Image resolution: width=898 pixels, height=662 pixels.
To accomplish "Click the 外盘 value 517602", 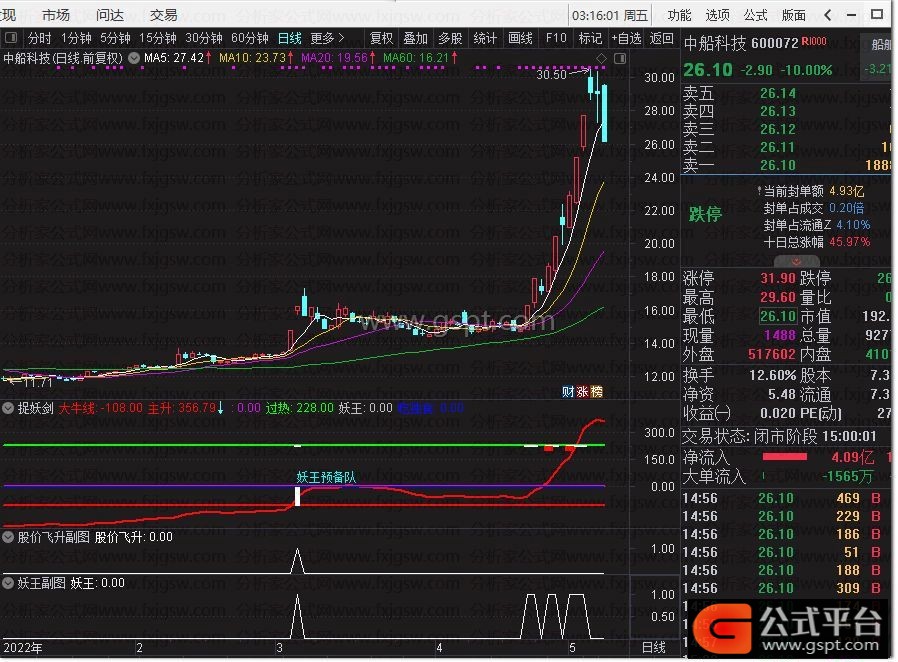I will point(771,354).
